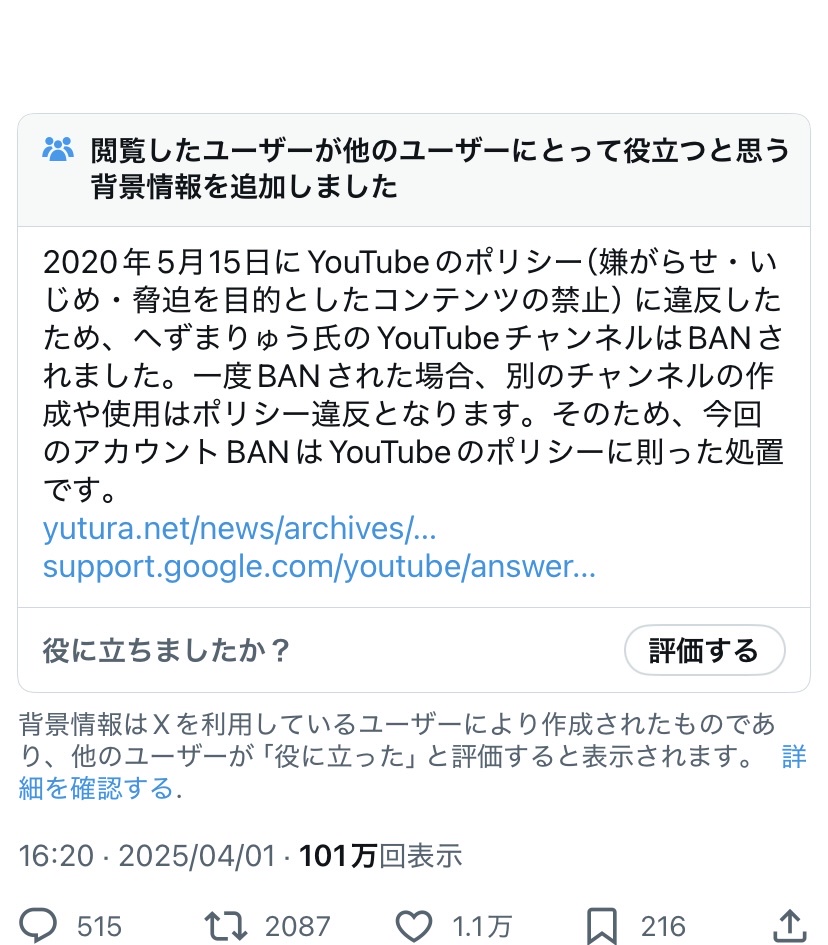Tap the reply speech bubble icon
828x945 pixels.
(38, 925)
